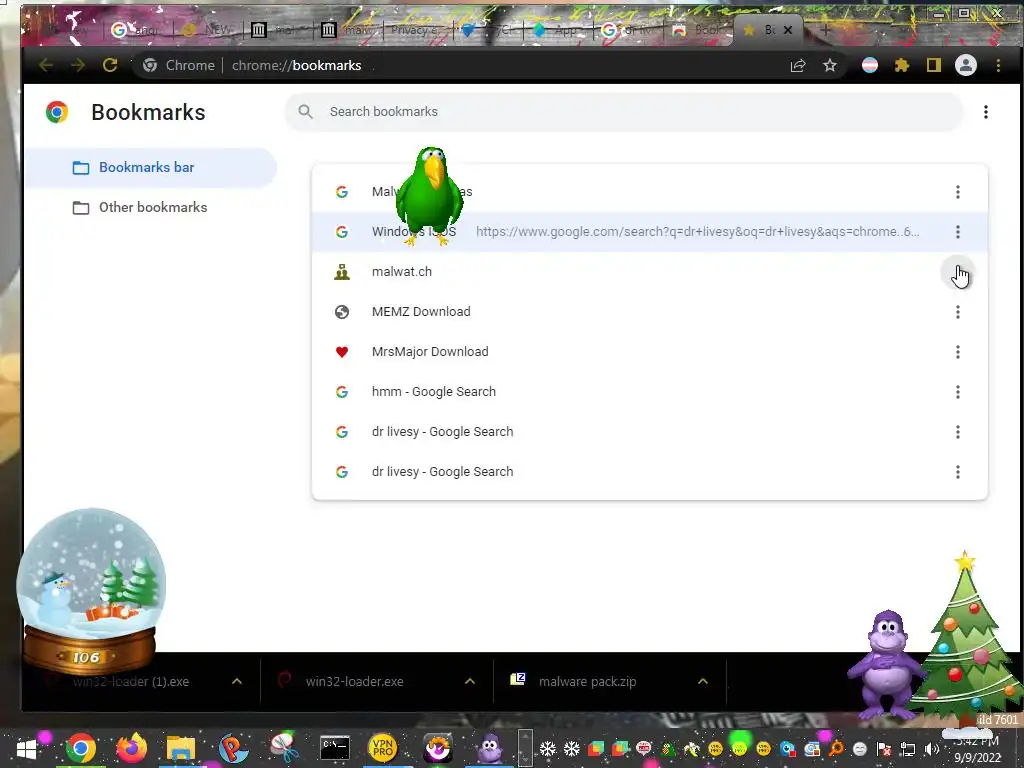Click the share page icon in address bar
The height and width of the screenshot is (768, 1024).
pos(797,65)
